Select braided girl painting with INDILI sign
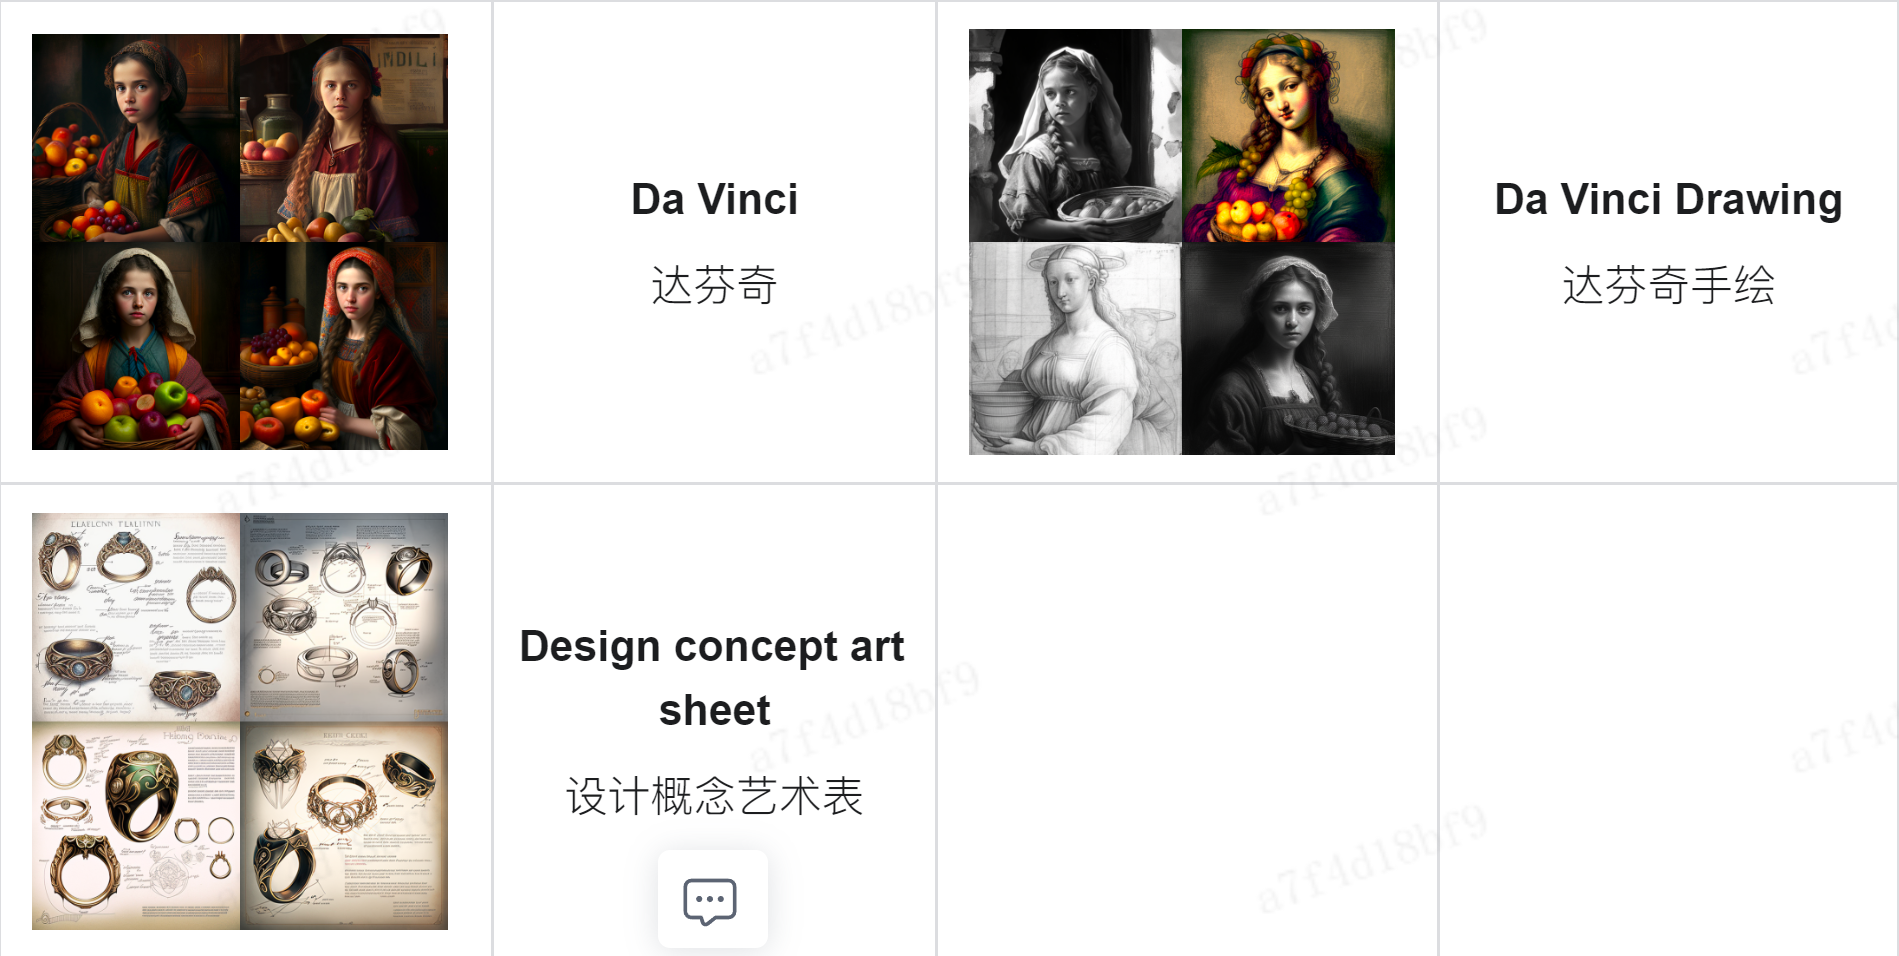Screen dimensions: 1899x956 click(344, 138)
